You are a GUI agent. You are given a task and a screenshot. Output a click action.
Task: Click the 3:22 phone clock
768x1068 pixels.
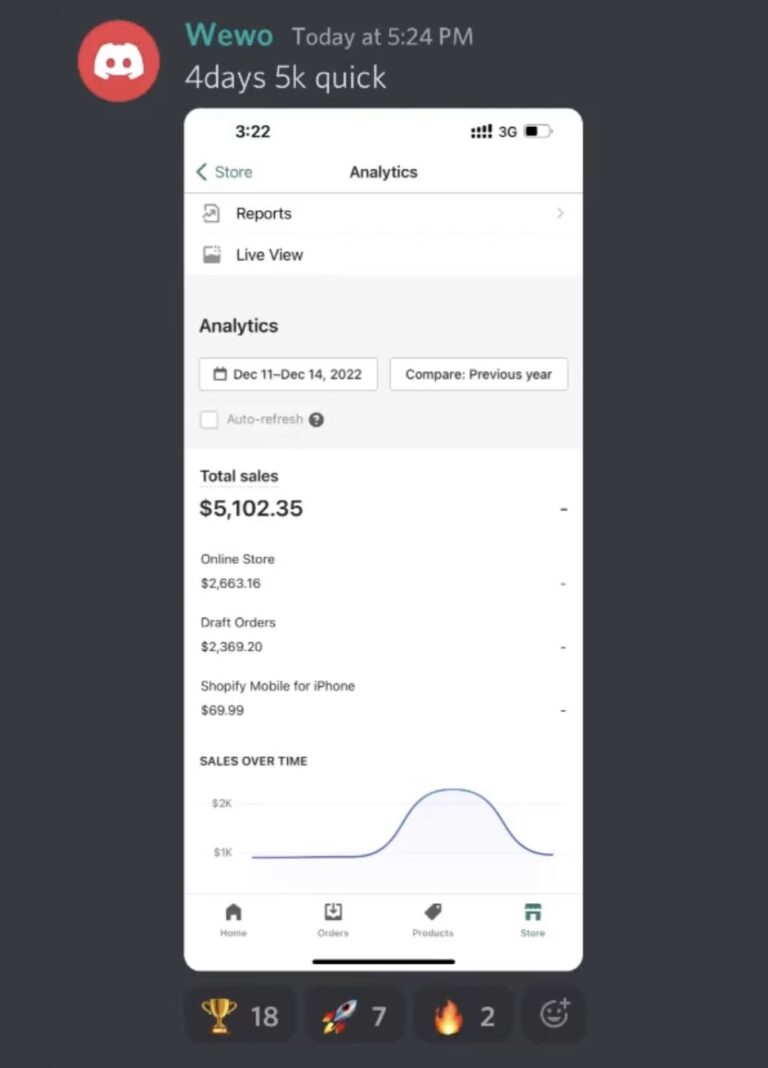point(253,131)
